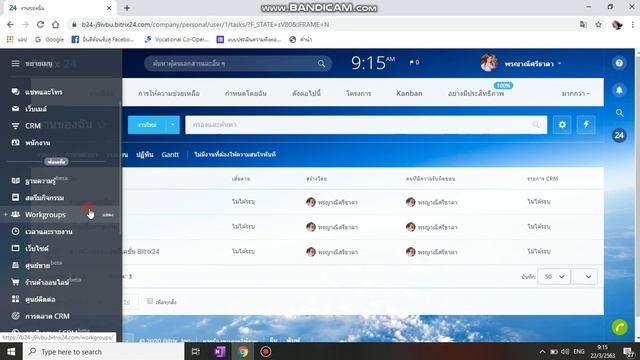The image size is (640, 360).
Task: Click the no tasks require attention counter text
Action: pos(235,154)
